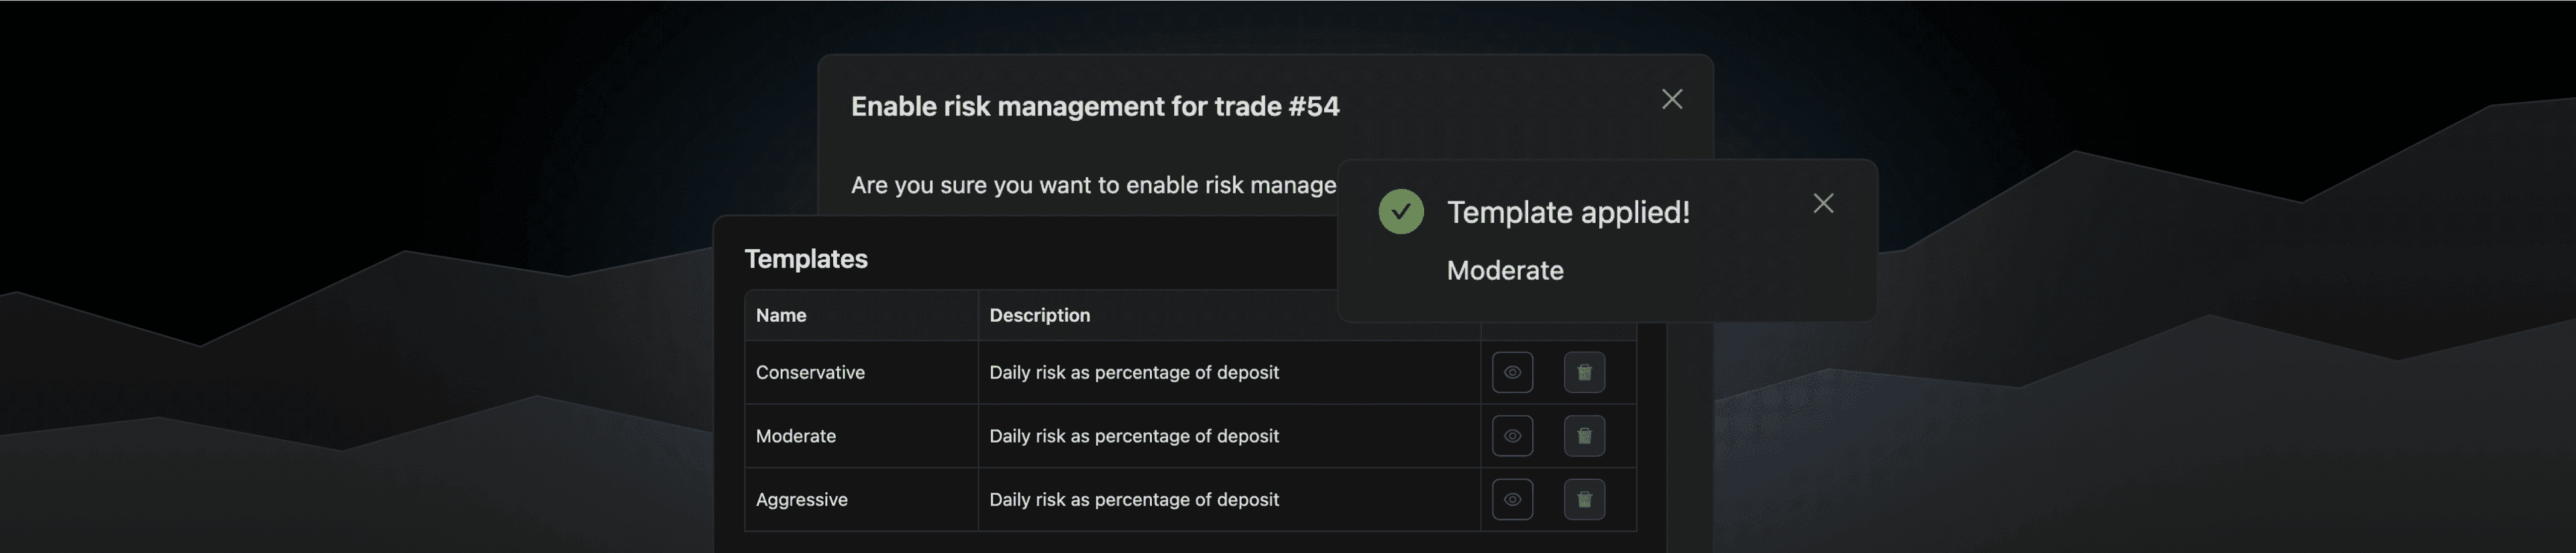
Task: Sort templates by the Description column
Action: [x=1039, y=315]
